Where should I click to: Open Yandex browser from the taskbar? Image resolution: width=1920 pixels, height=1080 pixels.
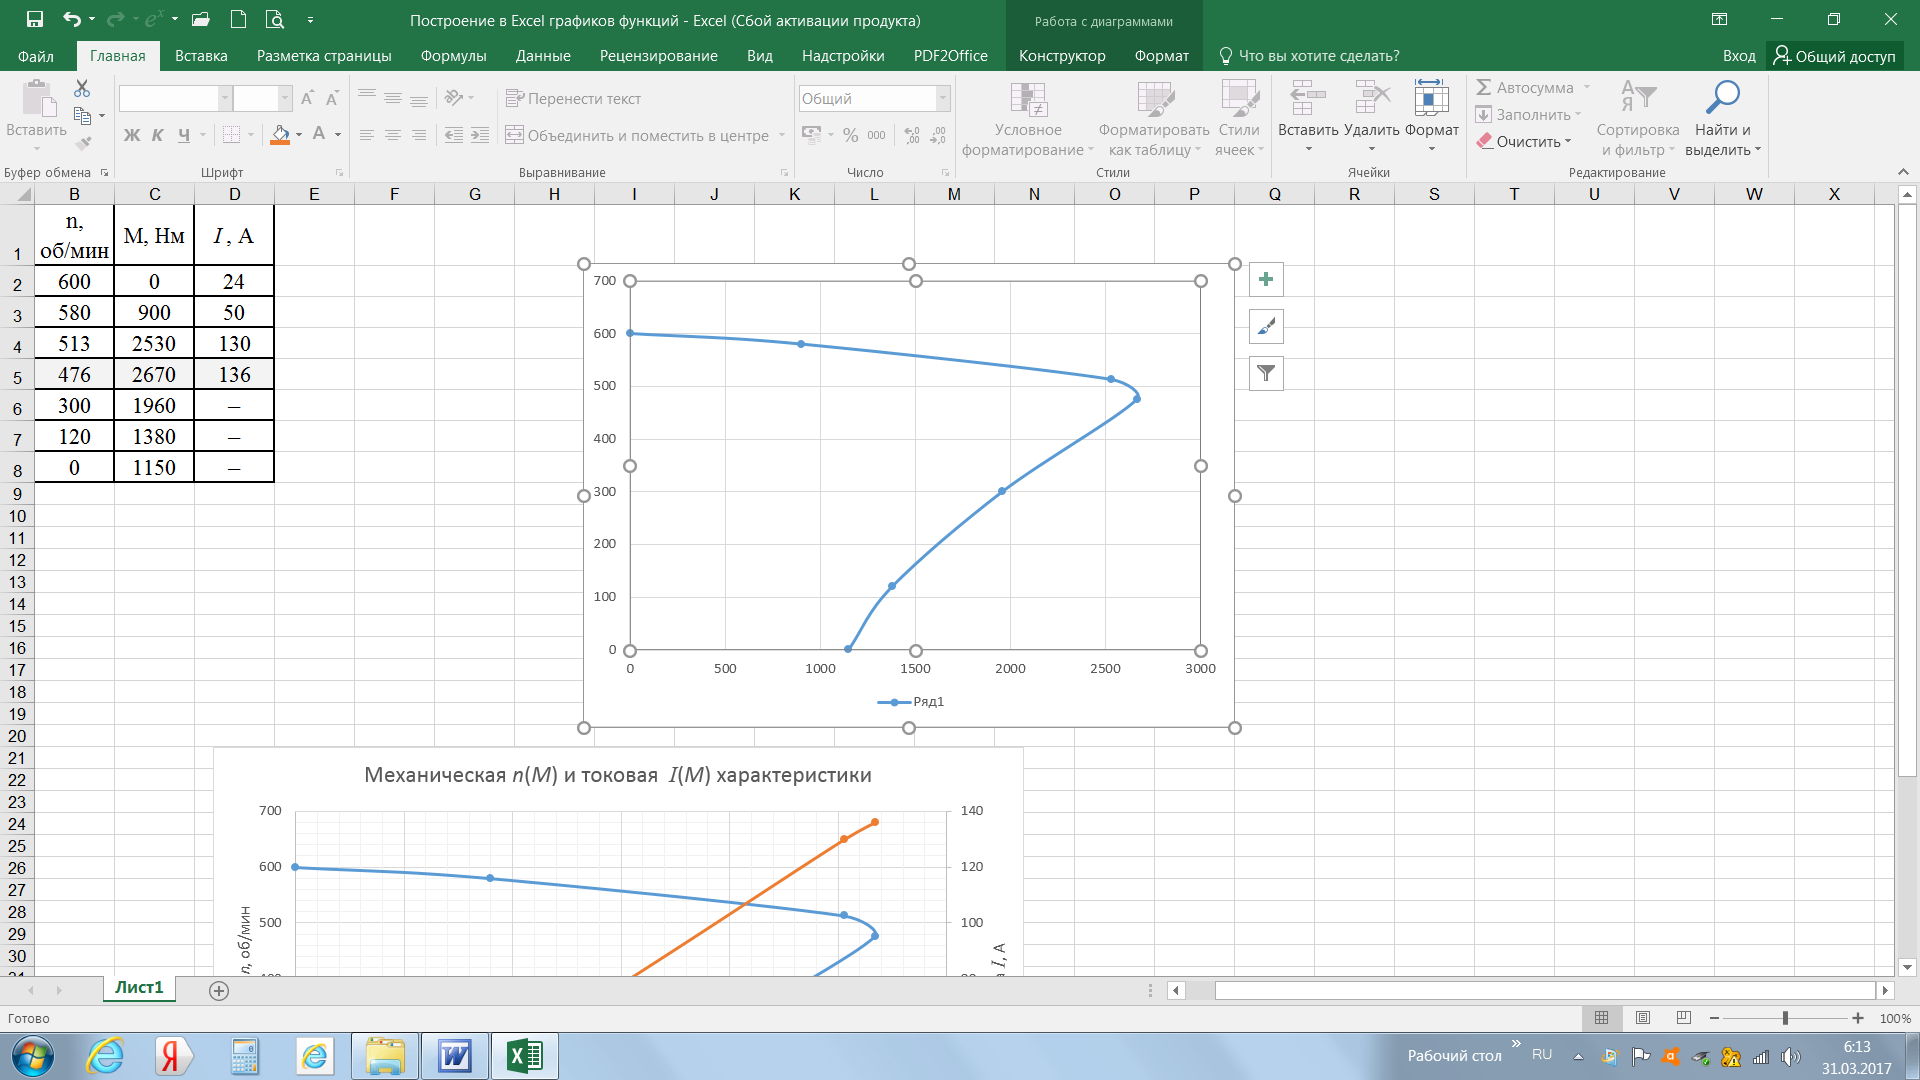pos(172,1056)
